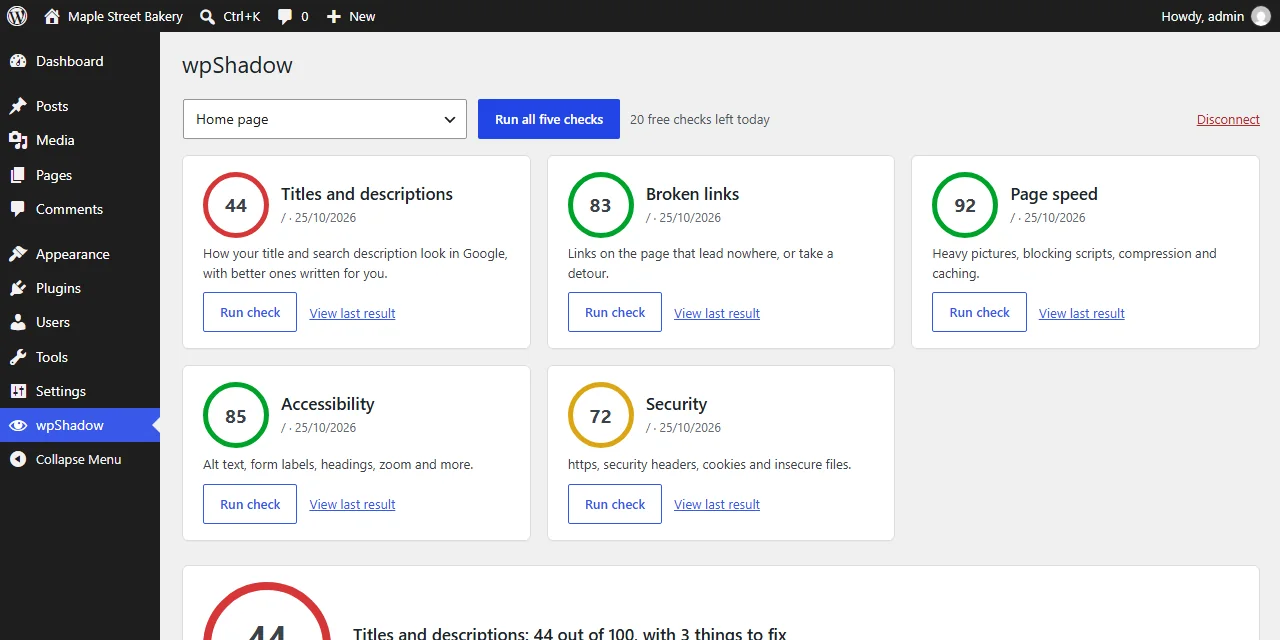The height and width of the screenshot is (640, 1280).
Task: Open the Media menu item
Action: (x=80, y=140)
